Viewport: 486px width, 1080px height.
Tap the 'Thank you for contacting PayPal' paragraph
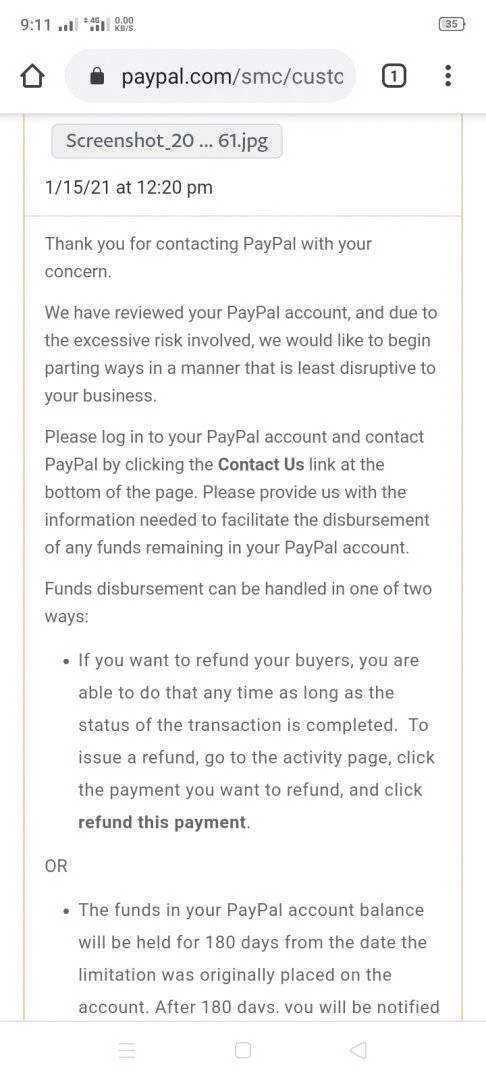209,258
